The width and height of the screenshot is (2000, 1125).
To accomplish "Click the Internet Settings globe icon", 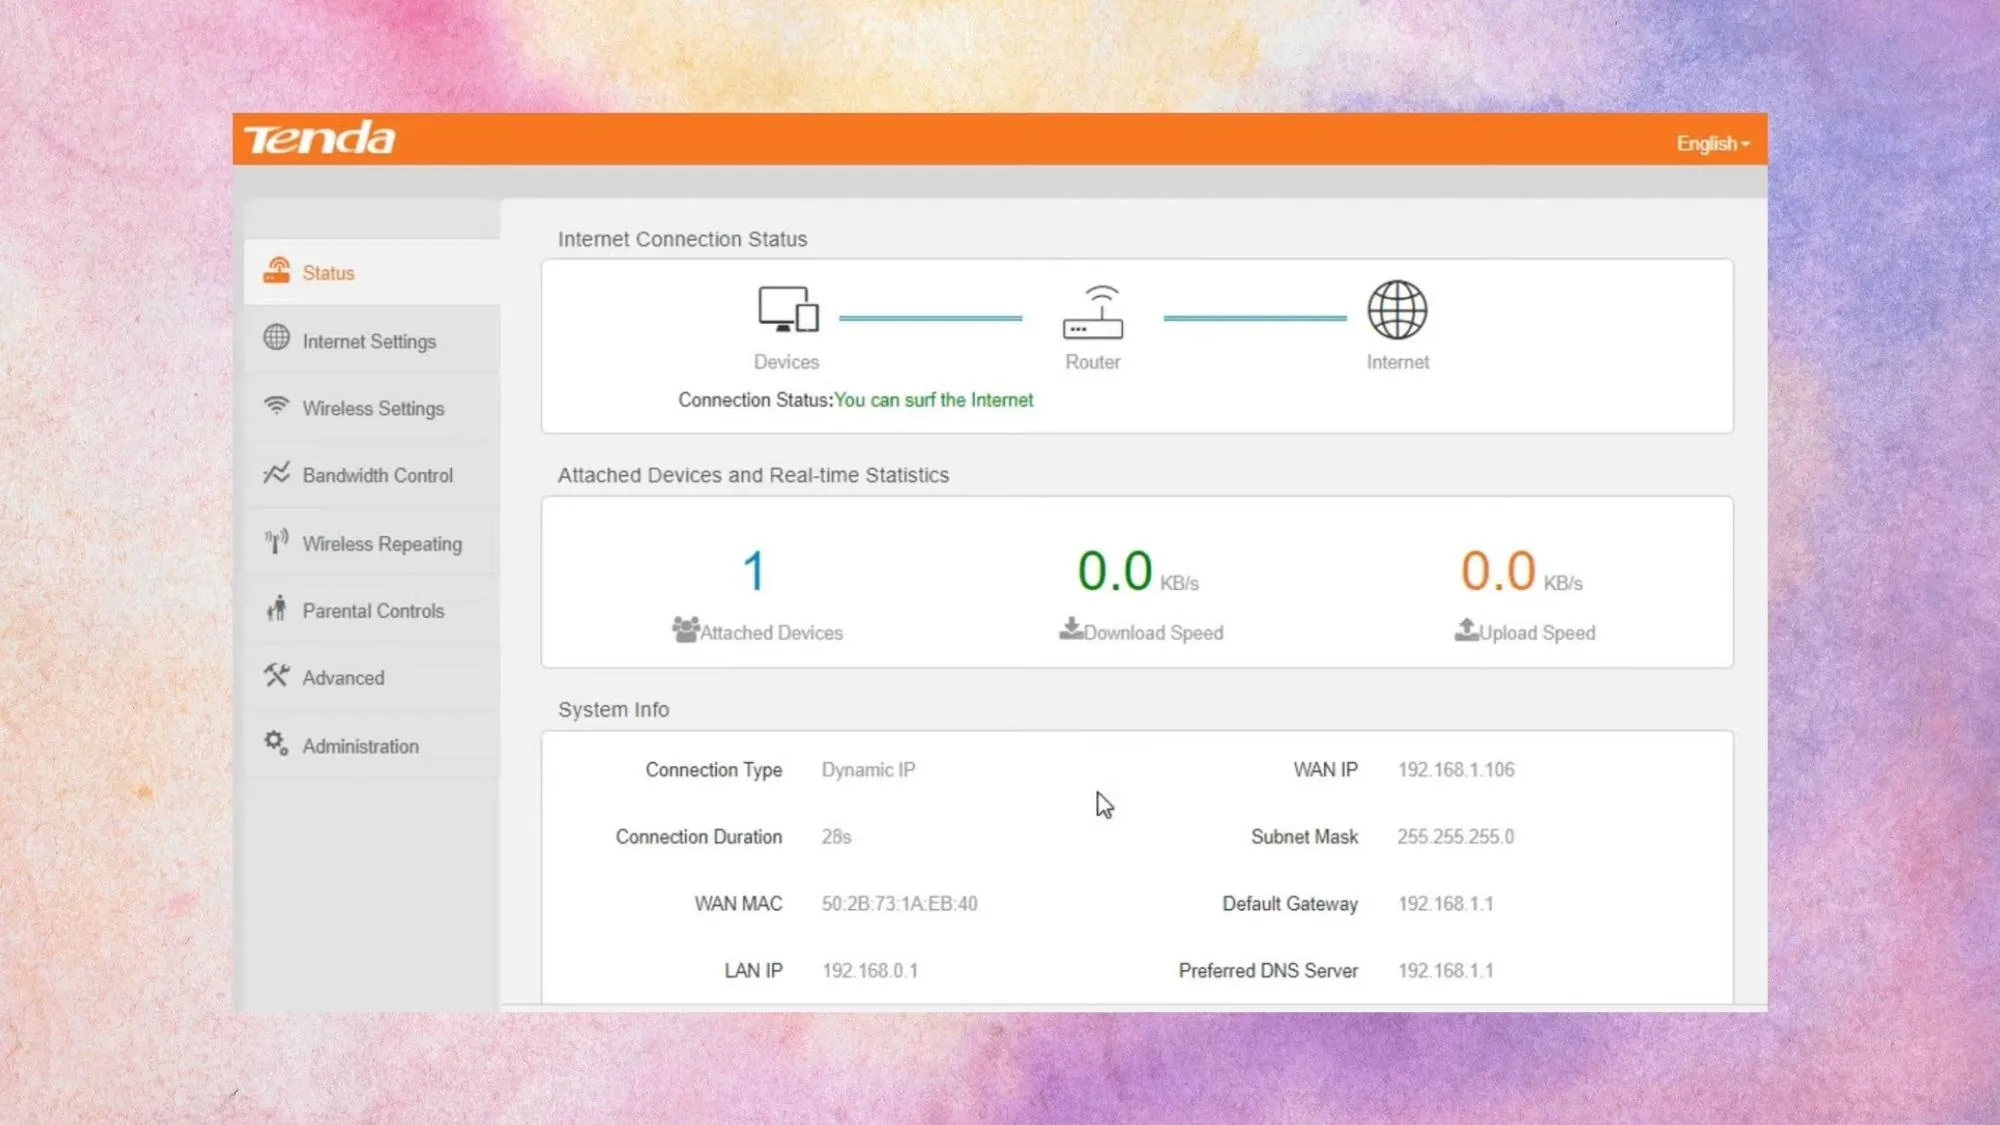I will pyautogui.click(x=277, y=338).
